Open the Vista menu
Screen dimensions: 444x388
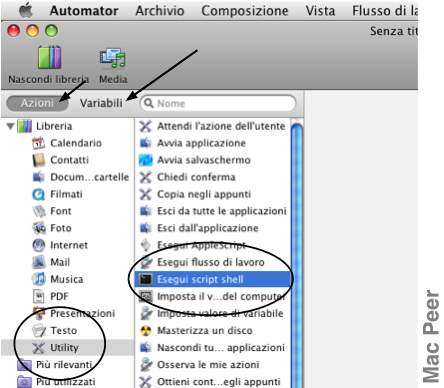tap(320, 11)
